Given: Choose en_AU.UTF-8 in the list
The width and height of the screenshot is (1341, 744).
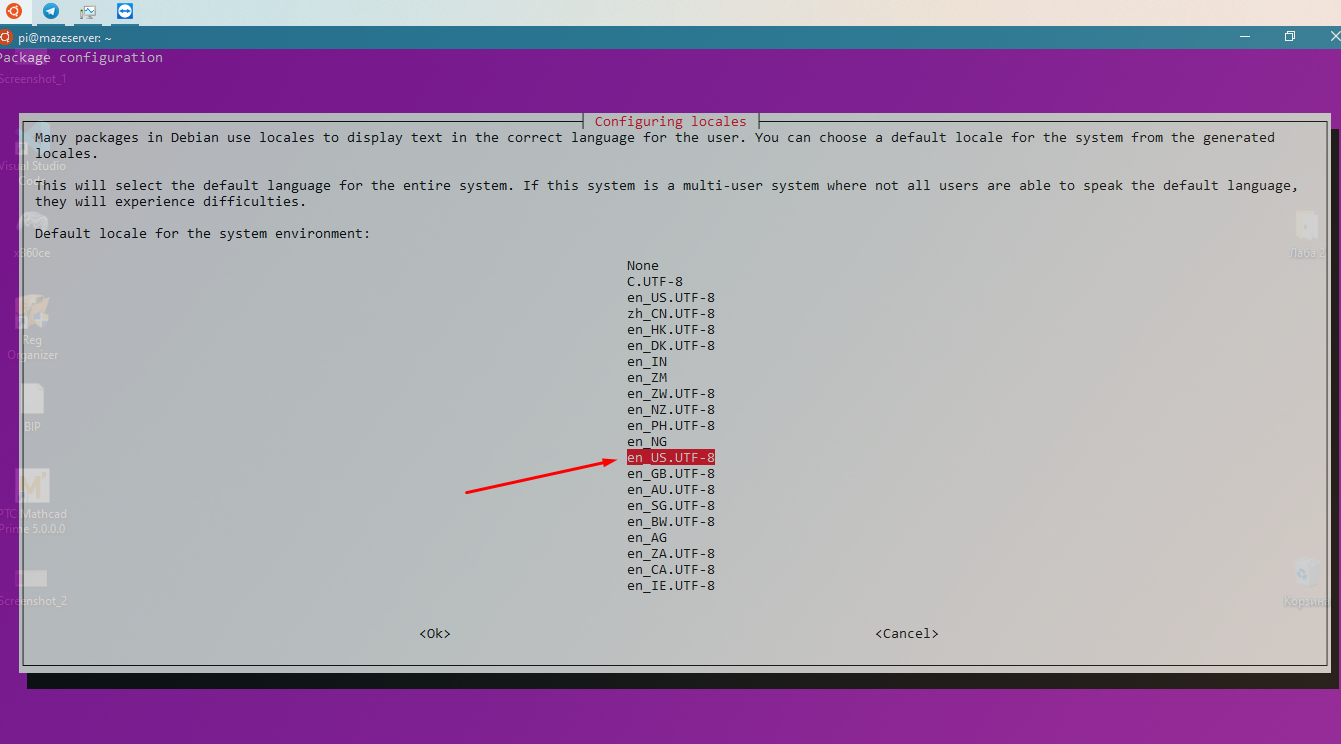Looking at the screenshot, I should pos(671,490).
